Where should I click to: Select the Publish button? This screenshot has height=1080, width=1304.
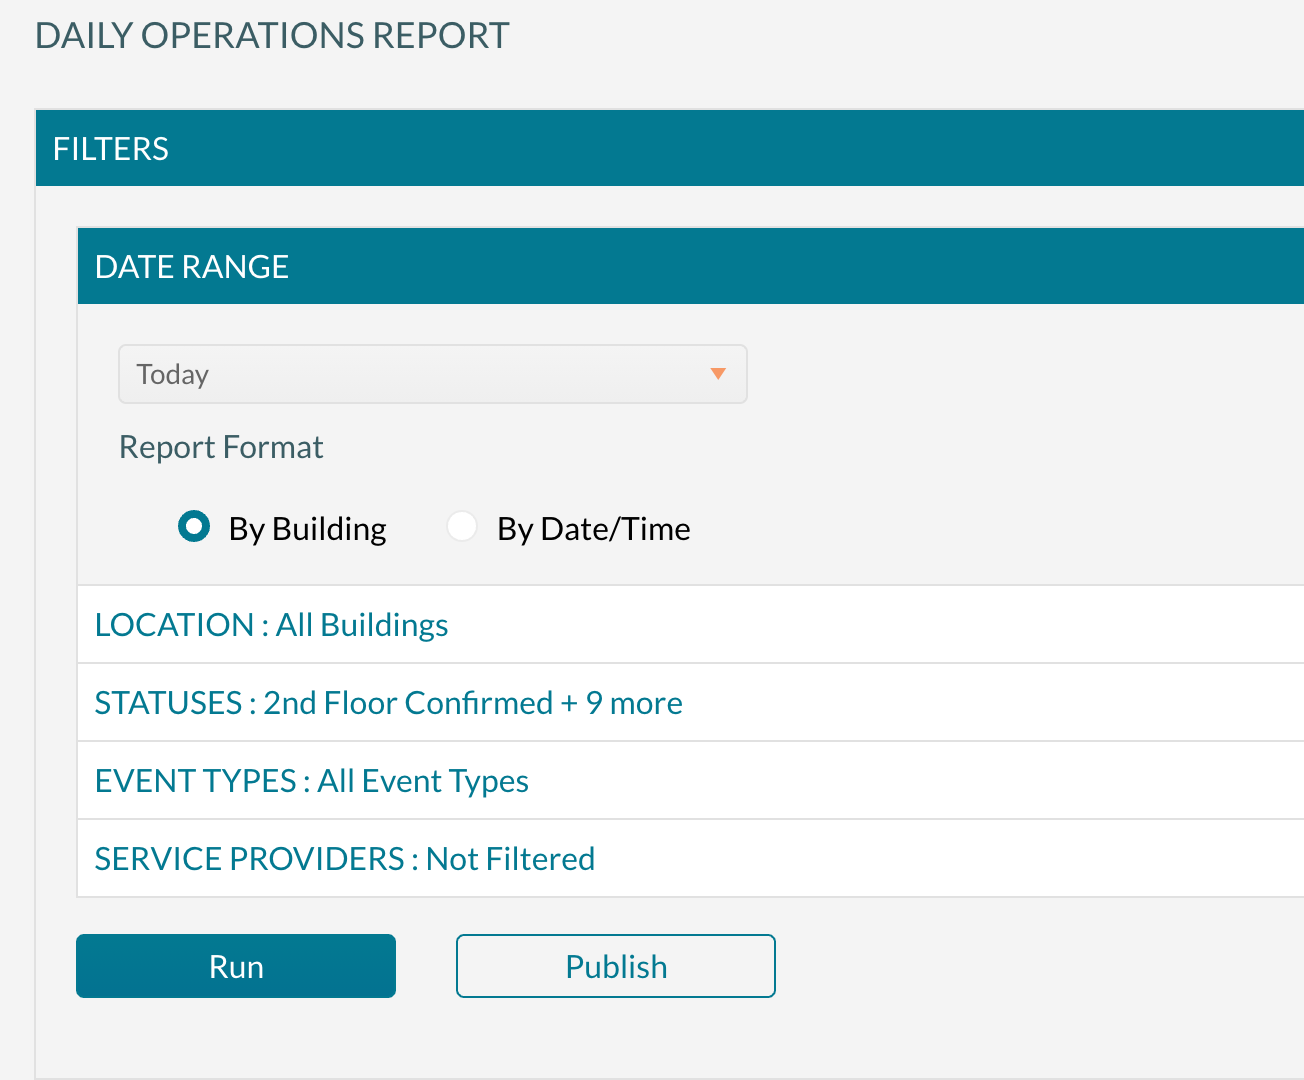[x=615, y=966]
